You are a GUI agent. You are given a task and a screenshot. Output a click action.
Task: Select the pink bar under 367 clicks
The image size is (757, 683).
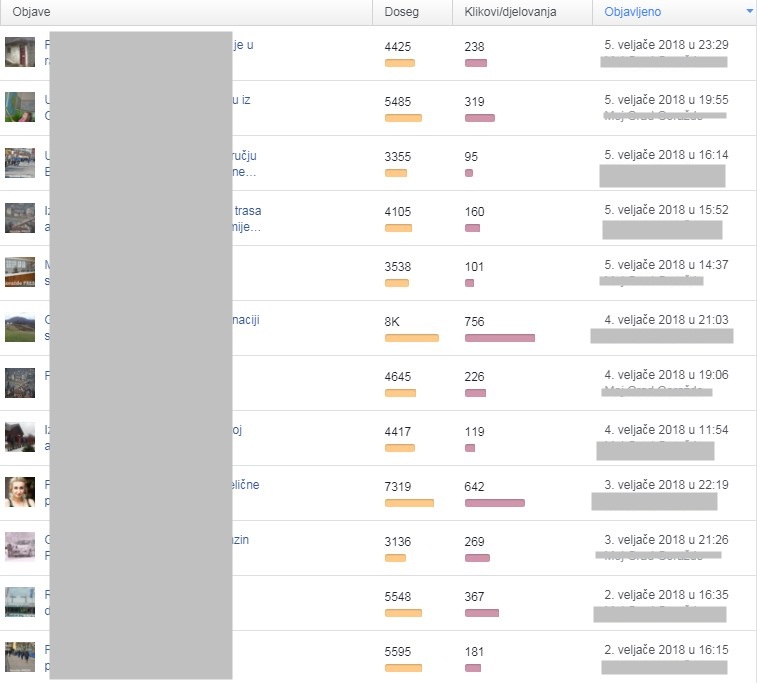click(481, 613)
